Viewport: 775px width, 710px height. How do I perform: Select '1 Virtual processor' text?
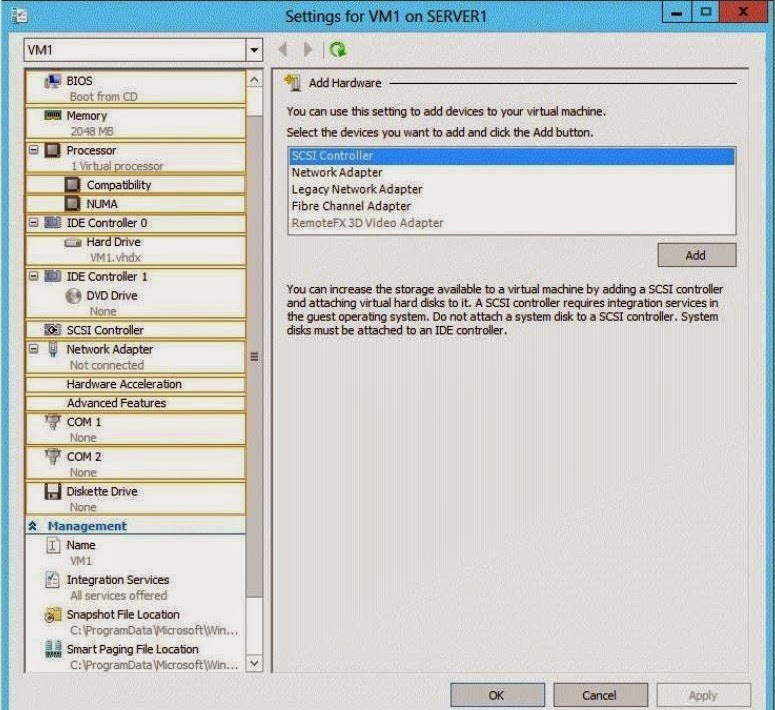point(117,166)
